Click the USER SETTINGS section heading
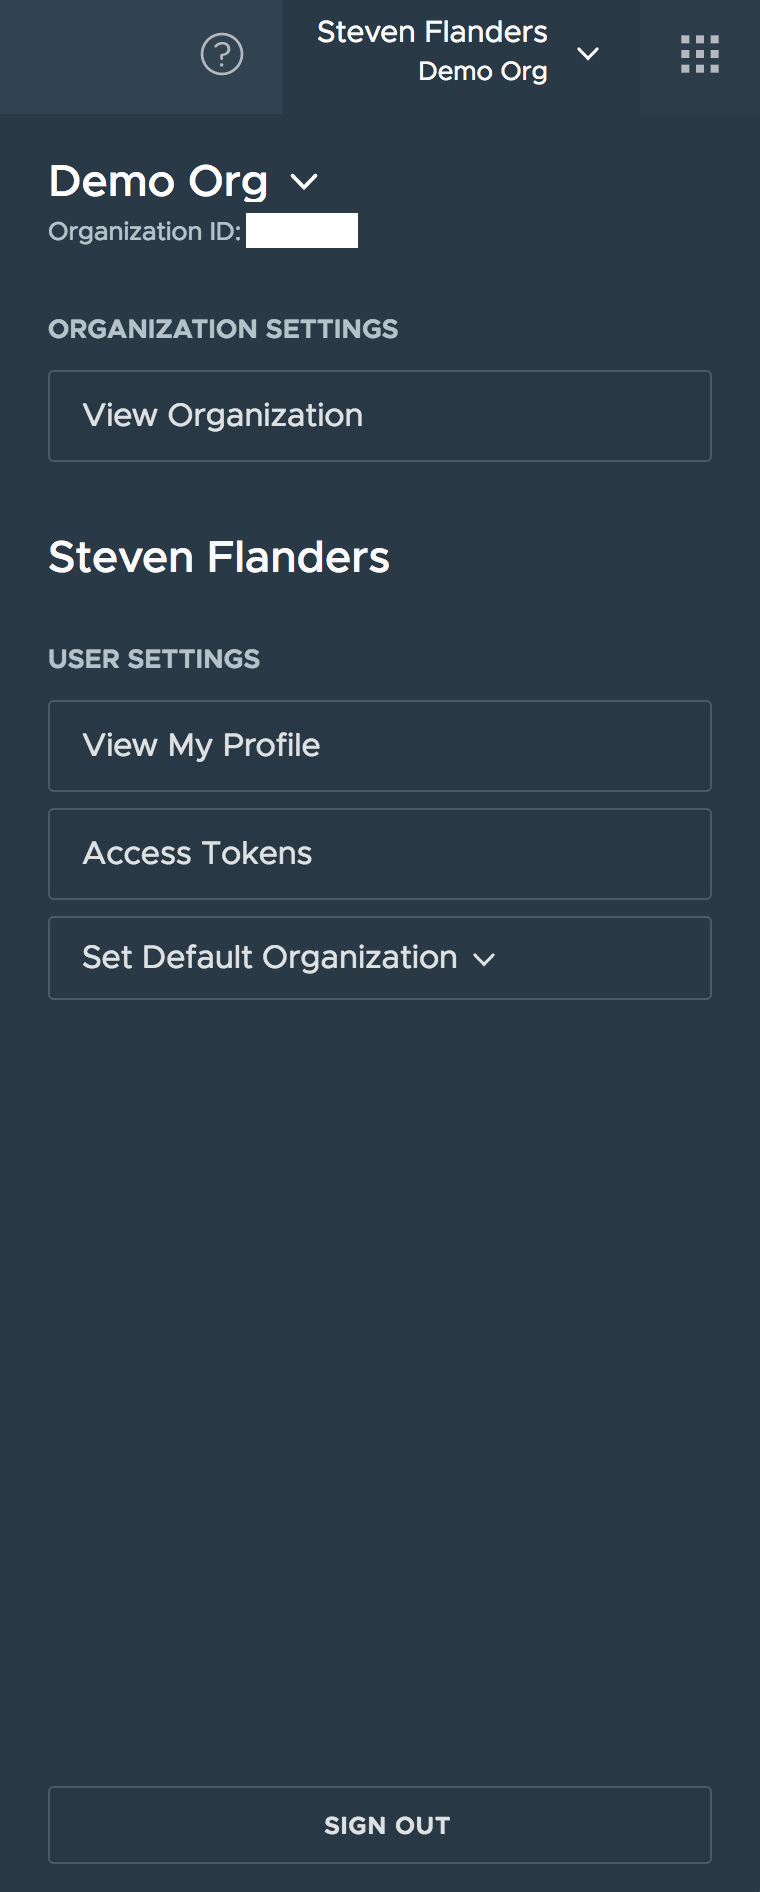This screenshot has width=760, height=1892. 154,659
